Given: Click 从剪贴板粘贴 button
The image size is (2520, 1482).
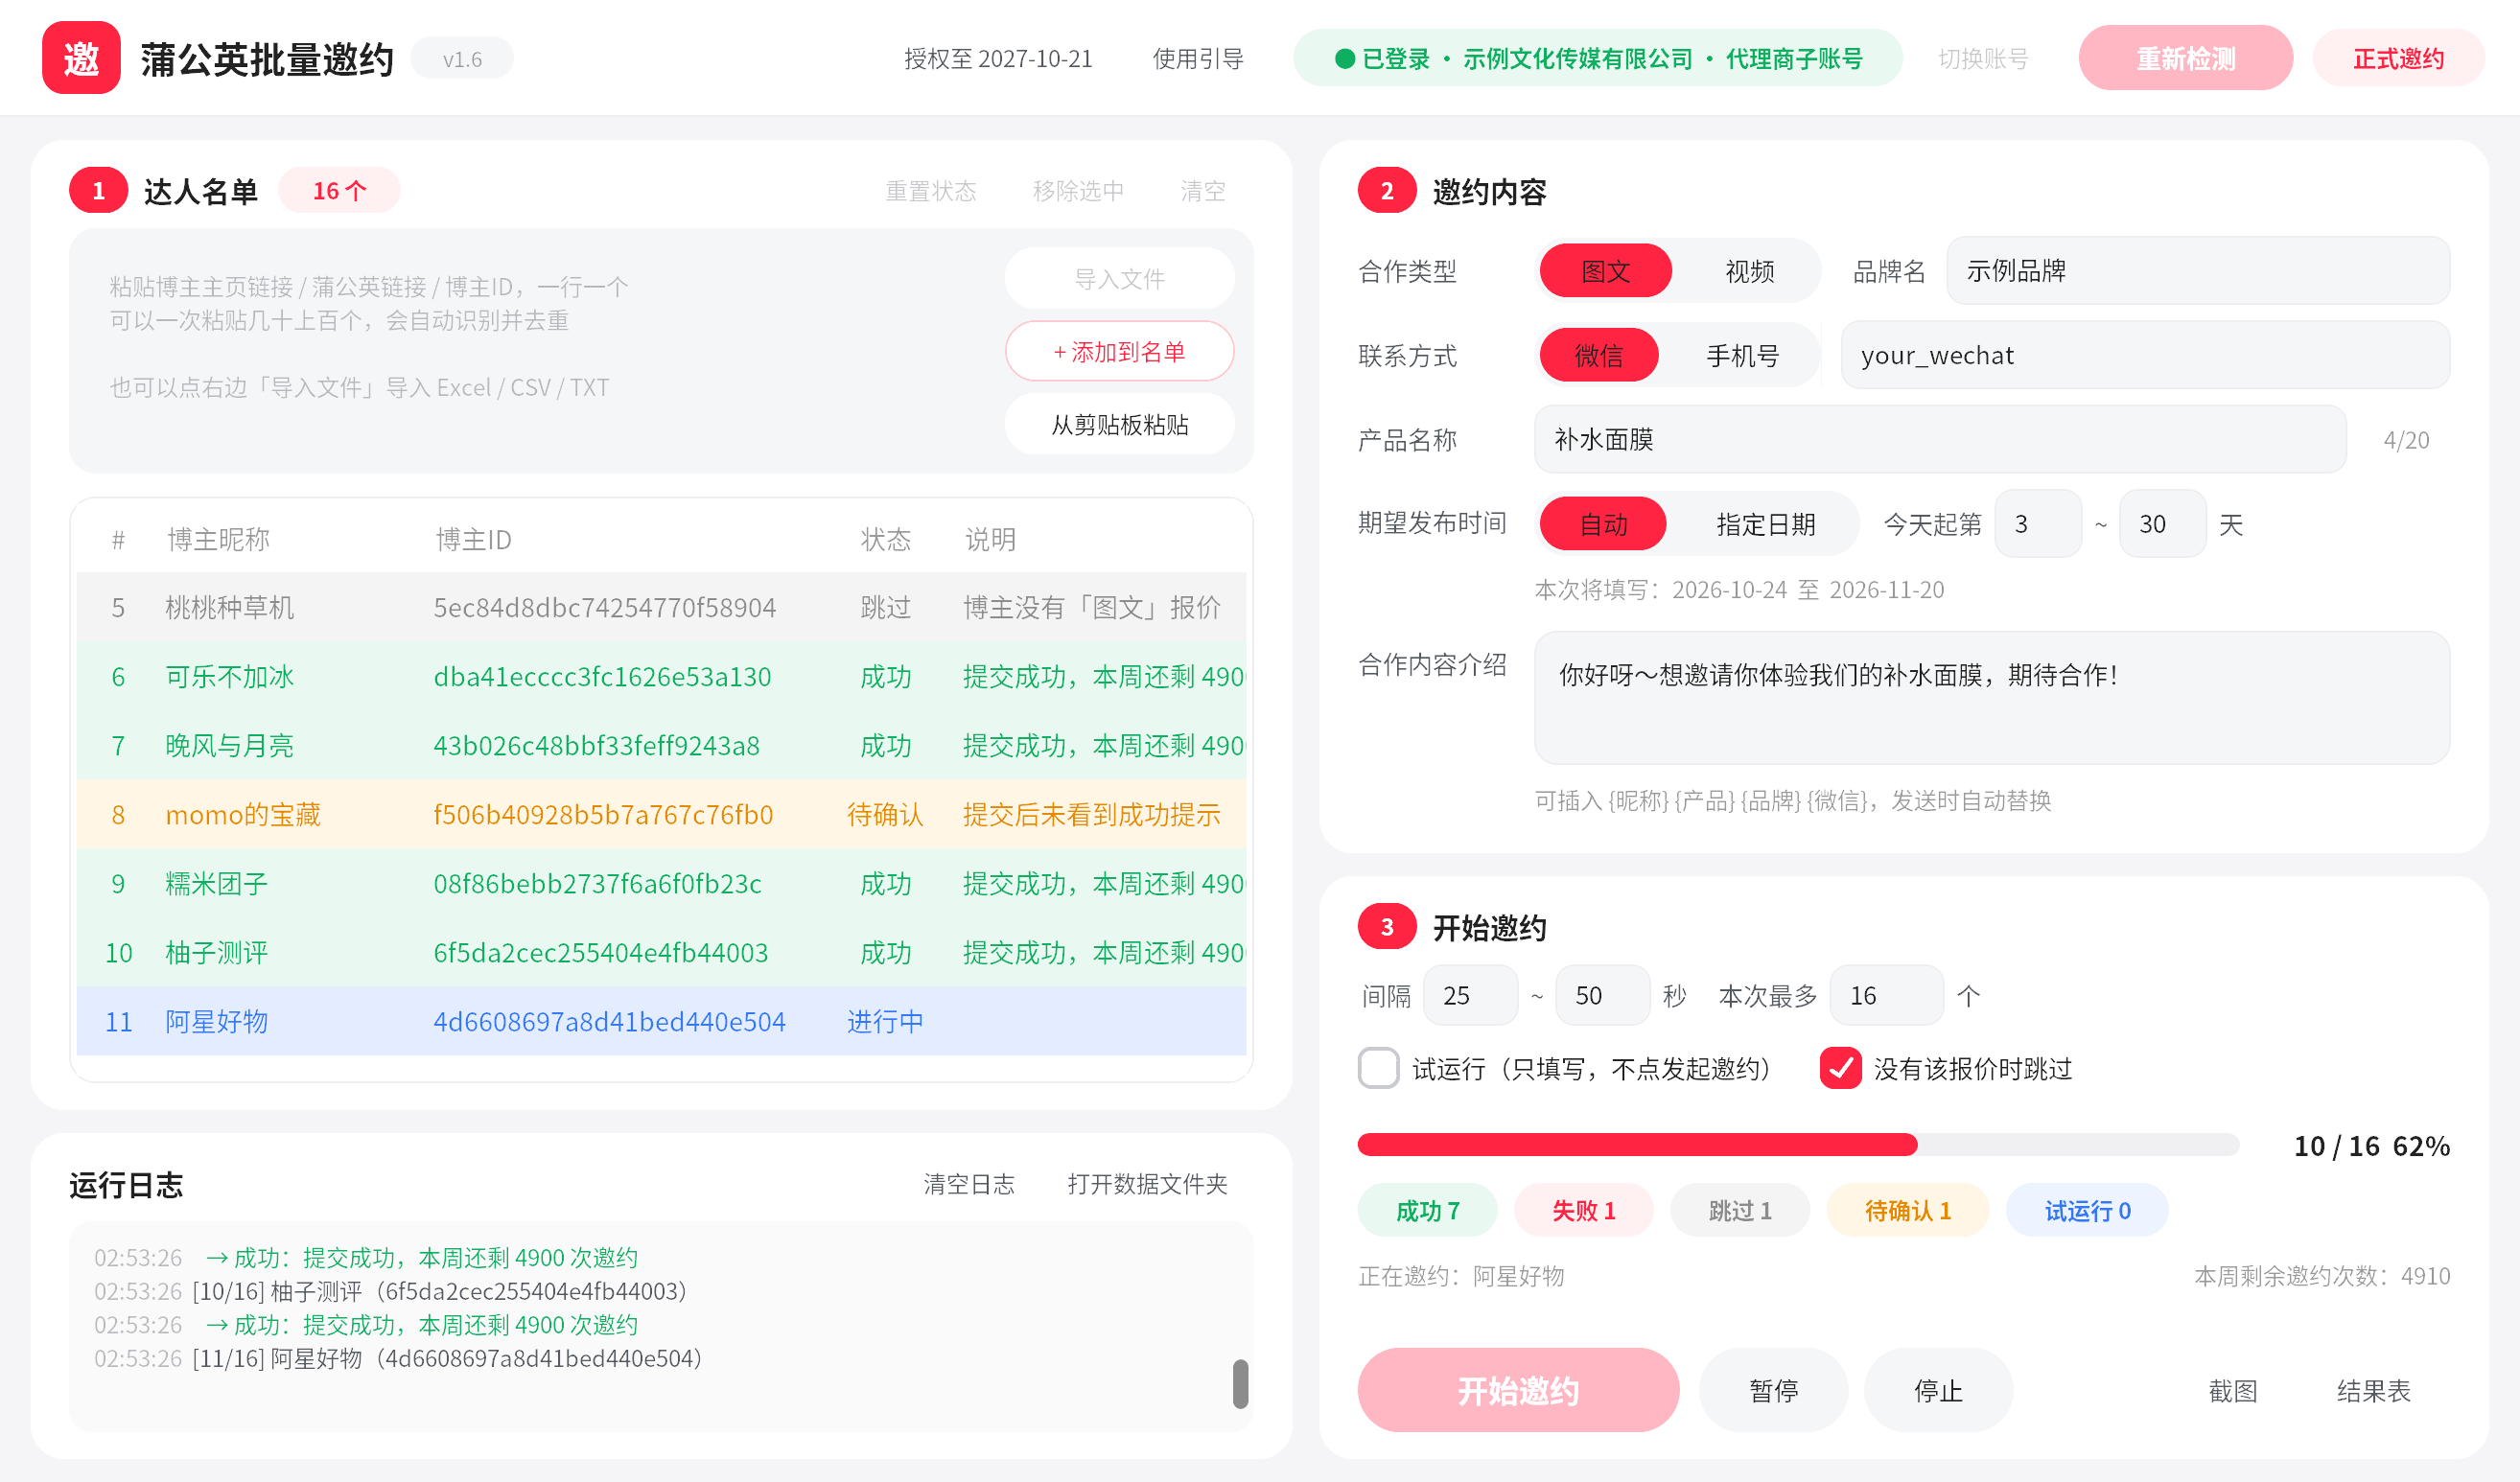Looking at the screenshot, I should click(x=1119, y=425).
